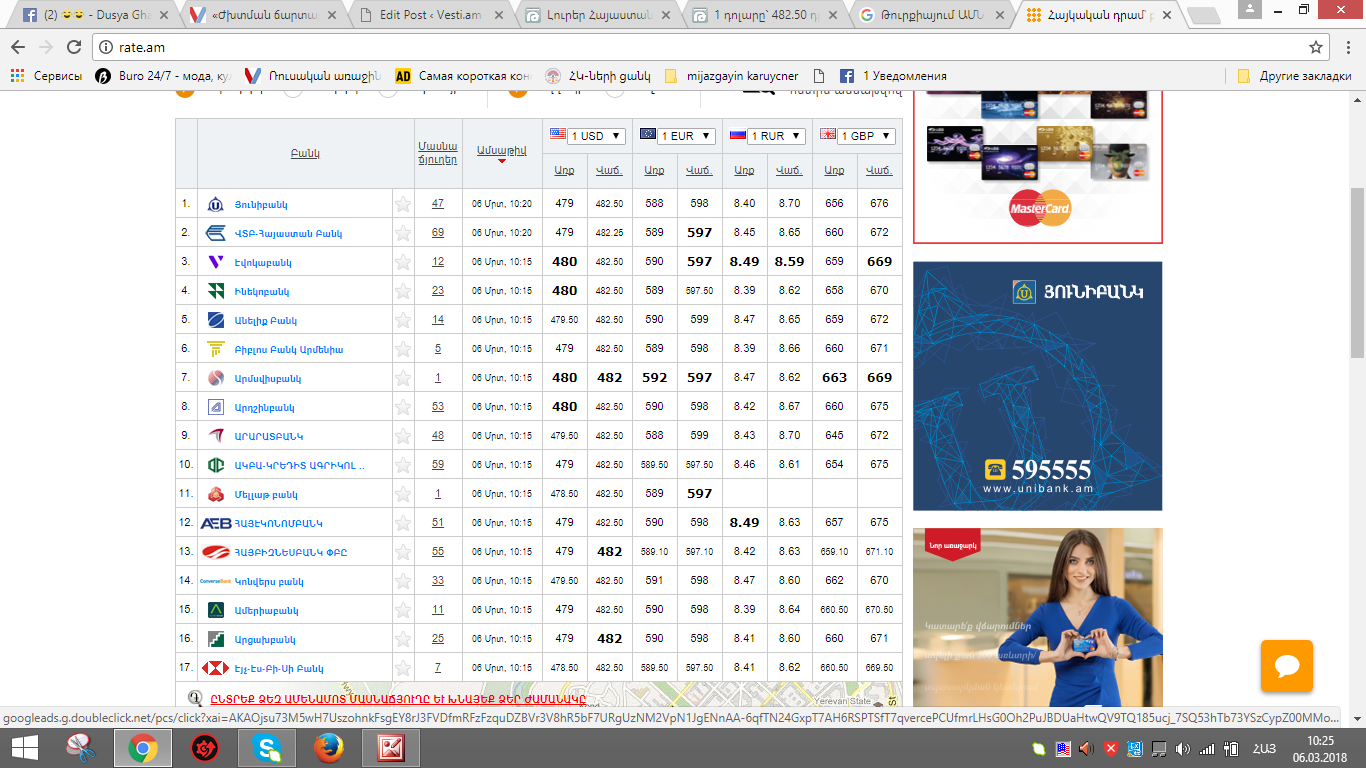Click the Chrome reload page button
The width and height of the screenshot is (1366, 768).
74,47
